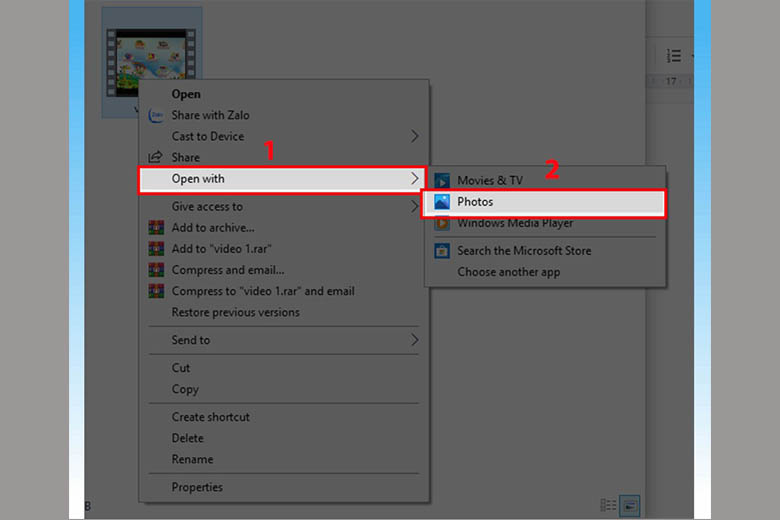Image resolution: width=780 pixels, height=520 pixels.
Task: Expand the Give access to submenu arrow
Action: [x=415, y=207]
